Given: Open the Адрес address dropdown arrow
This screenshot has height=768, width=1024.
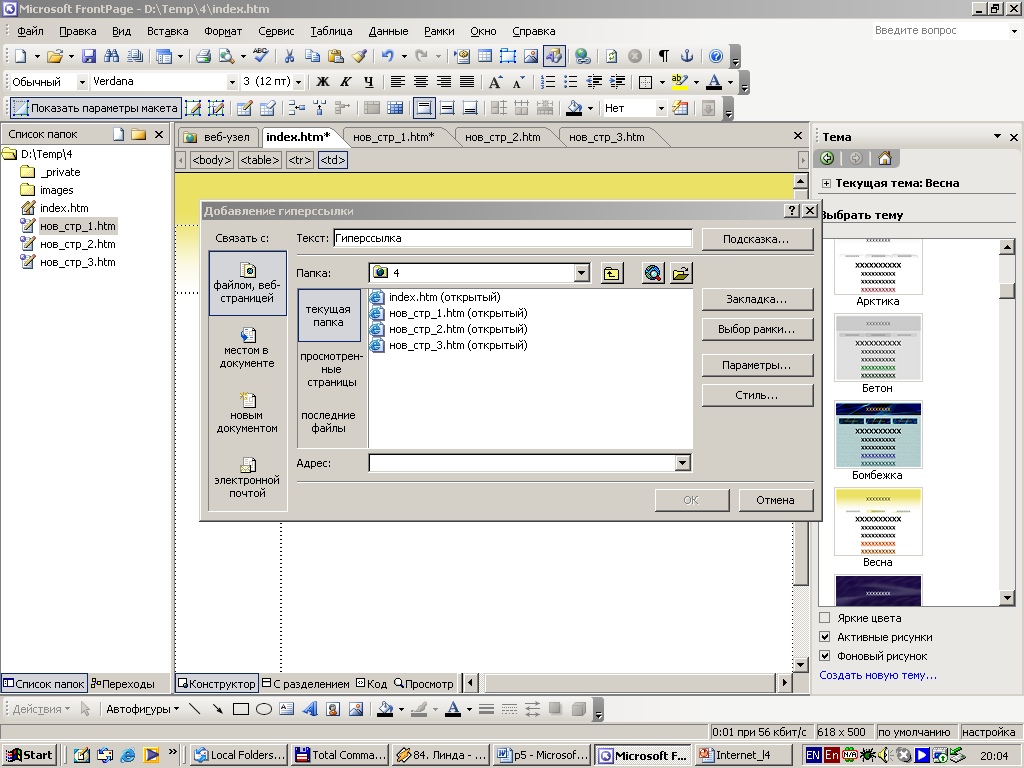Looking at the screenshot, I should click(682, 463).
